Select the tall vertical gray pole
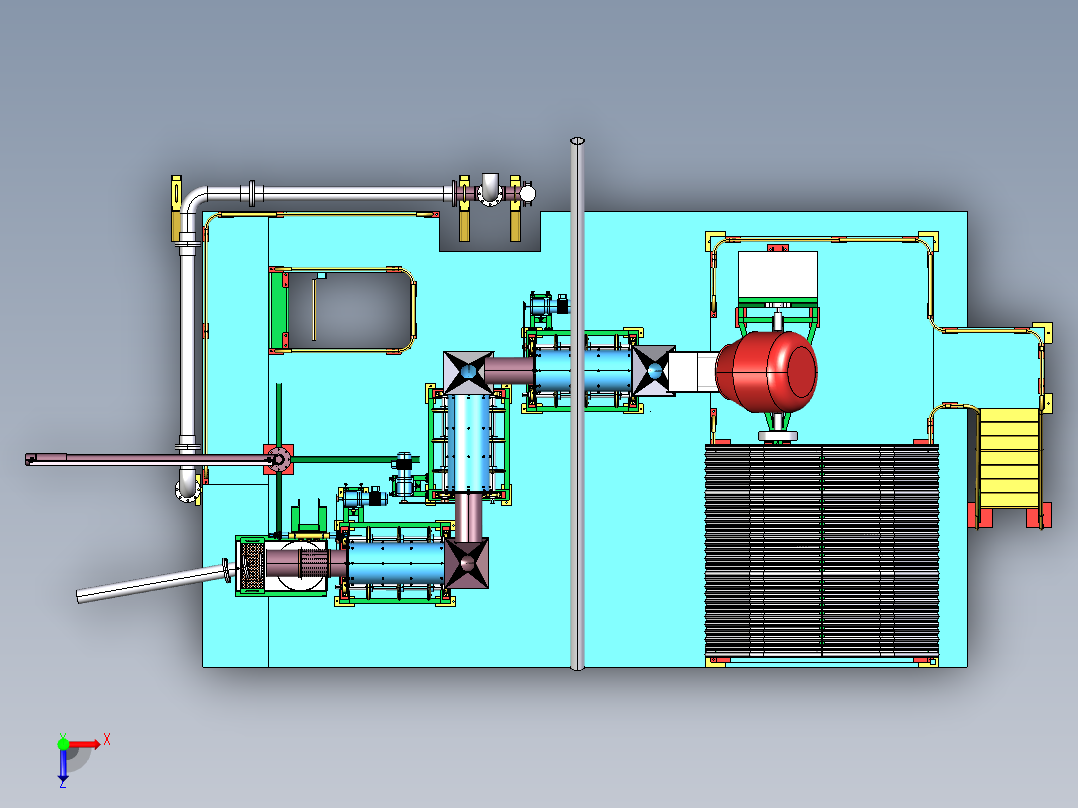The height and width of the screenshot is (808, 1078). (x=578, y=404)
